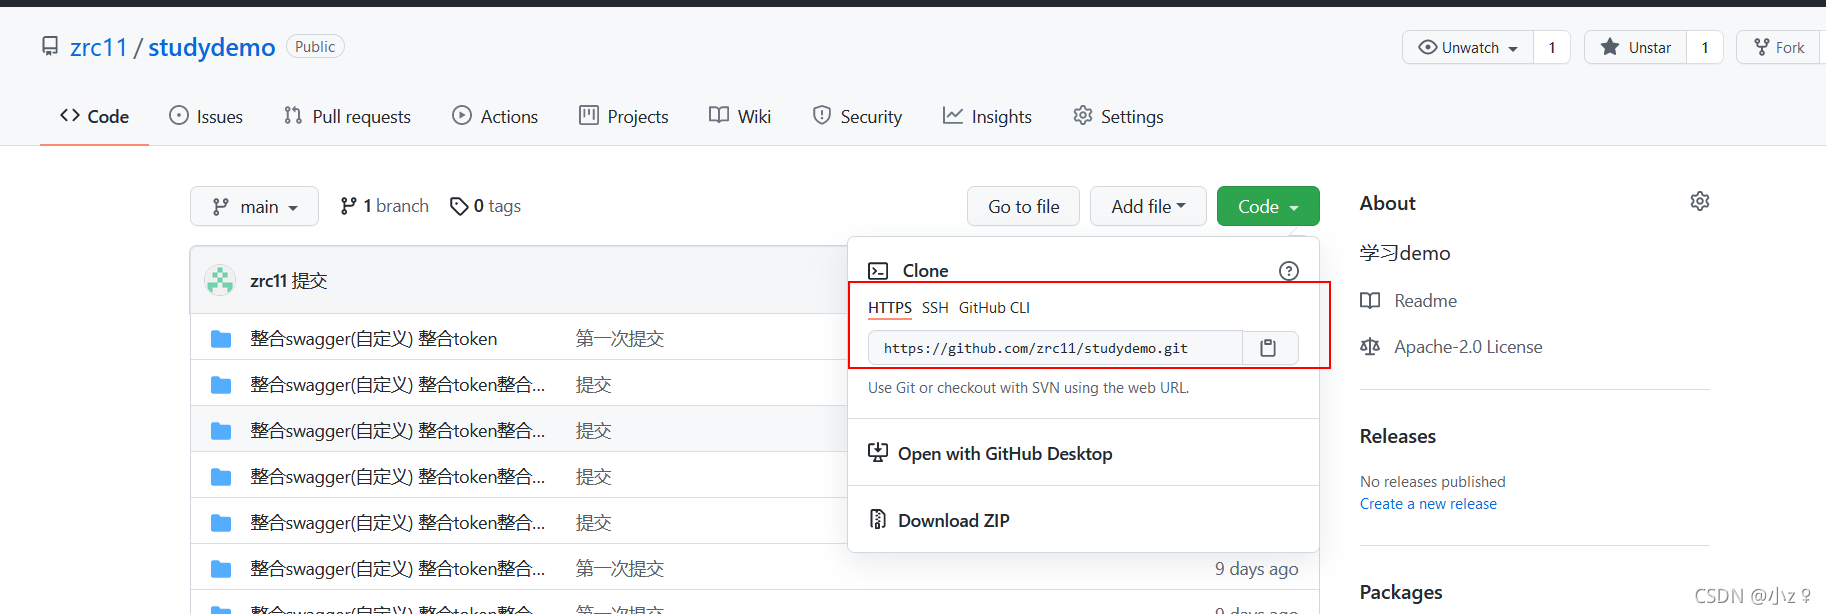Click the Readme book icon
The image size is (1826, 614).
click(x=1370, y=301)
